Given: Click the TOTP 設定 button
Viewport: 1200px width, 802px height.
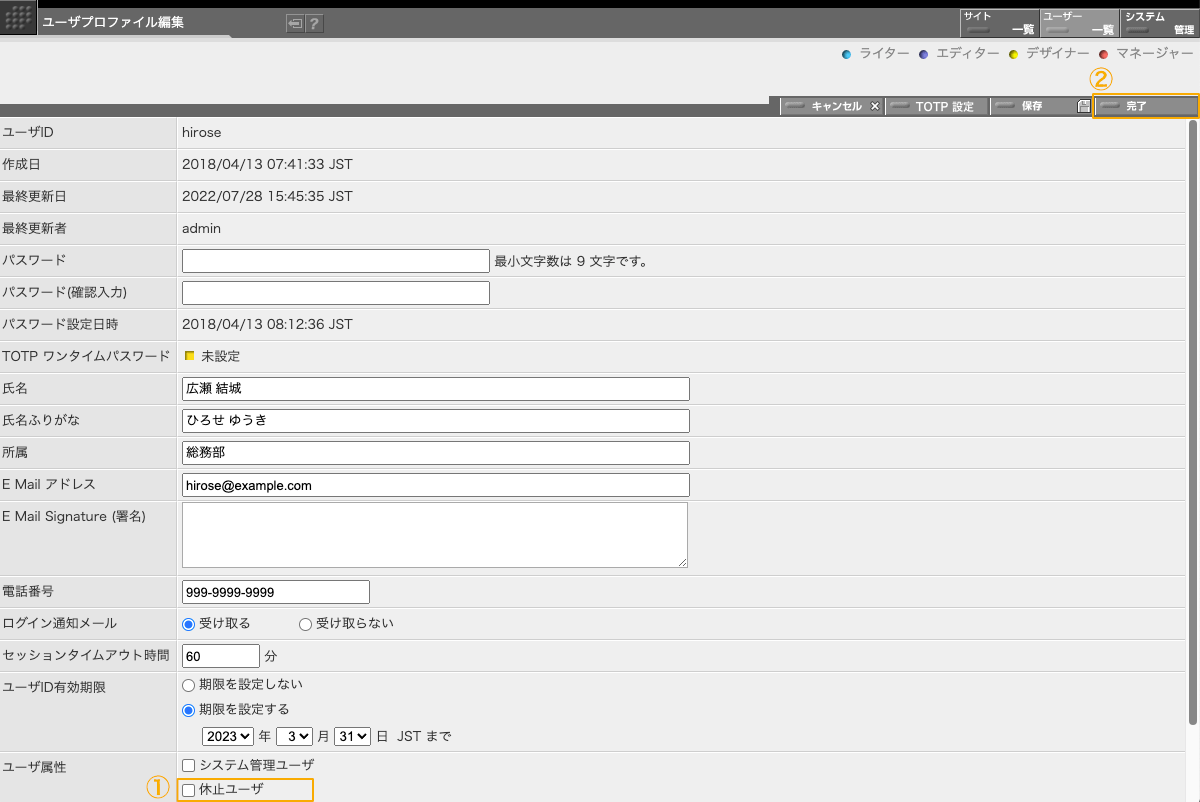Looking at the screenshot, I should click(x=937, y=106).
